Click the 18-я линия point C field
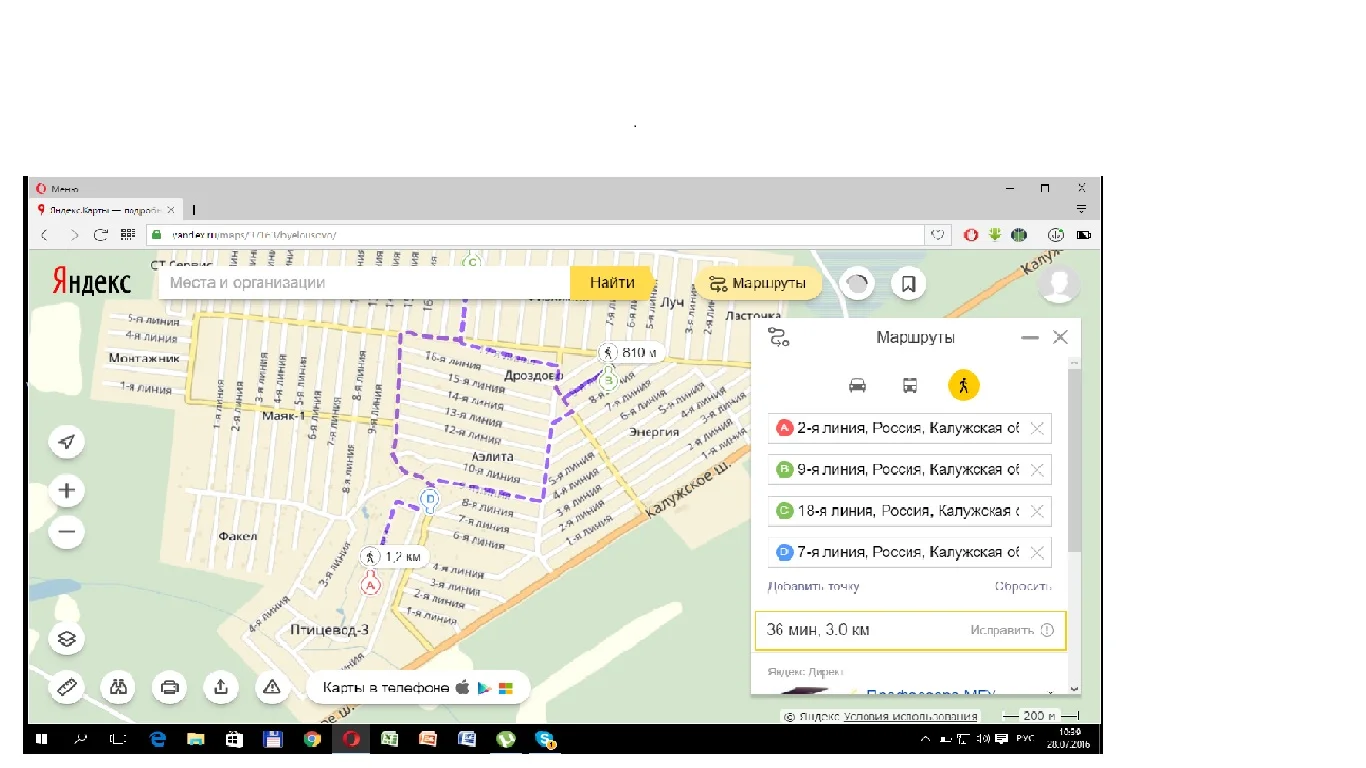This screenshot has height=768, width=1366. 909,511
